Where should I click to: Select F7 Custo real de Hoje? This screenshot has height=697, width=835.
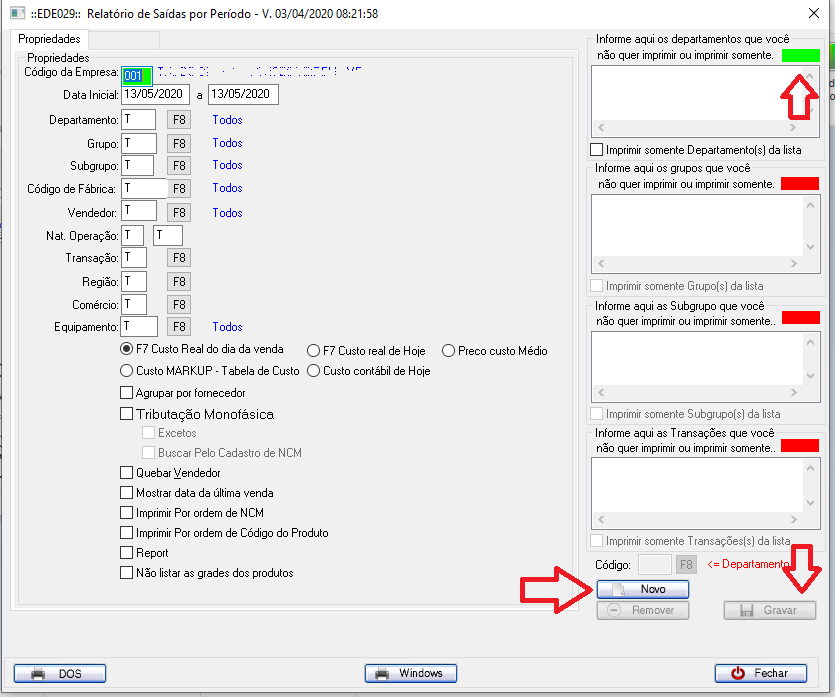click(x=313, y=351)
